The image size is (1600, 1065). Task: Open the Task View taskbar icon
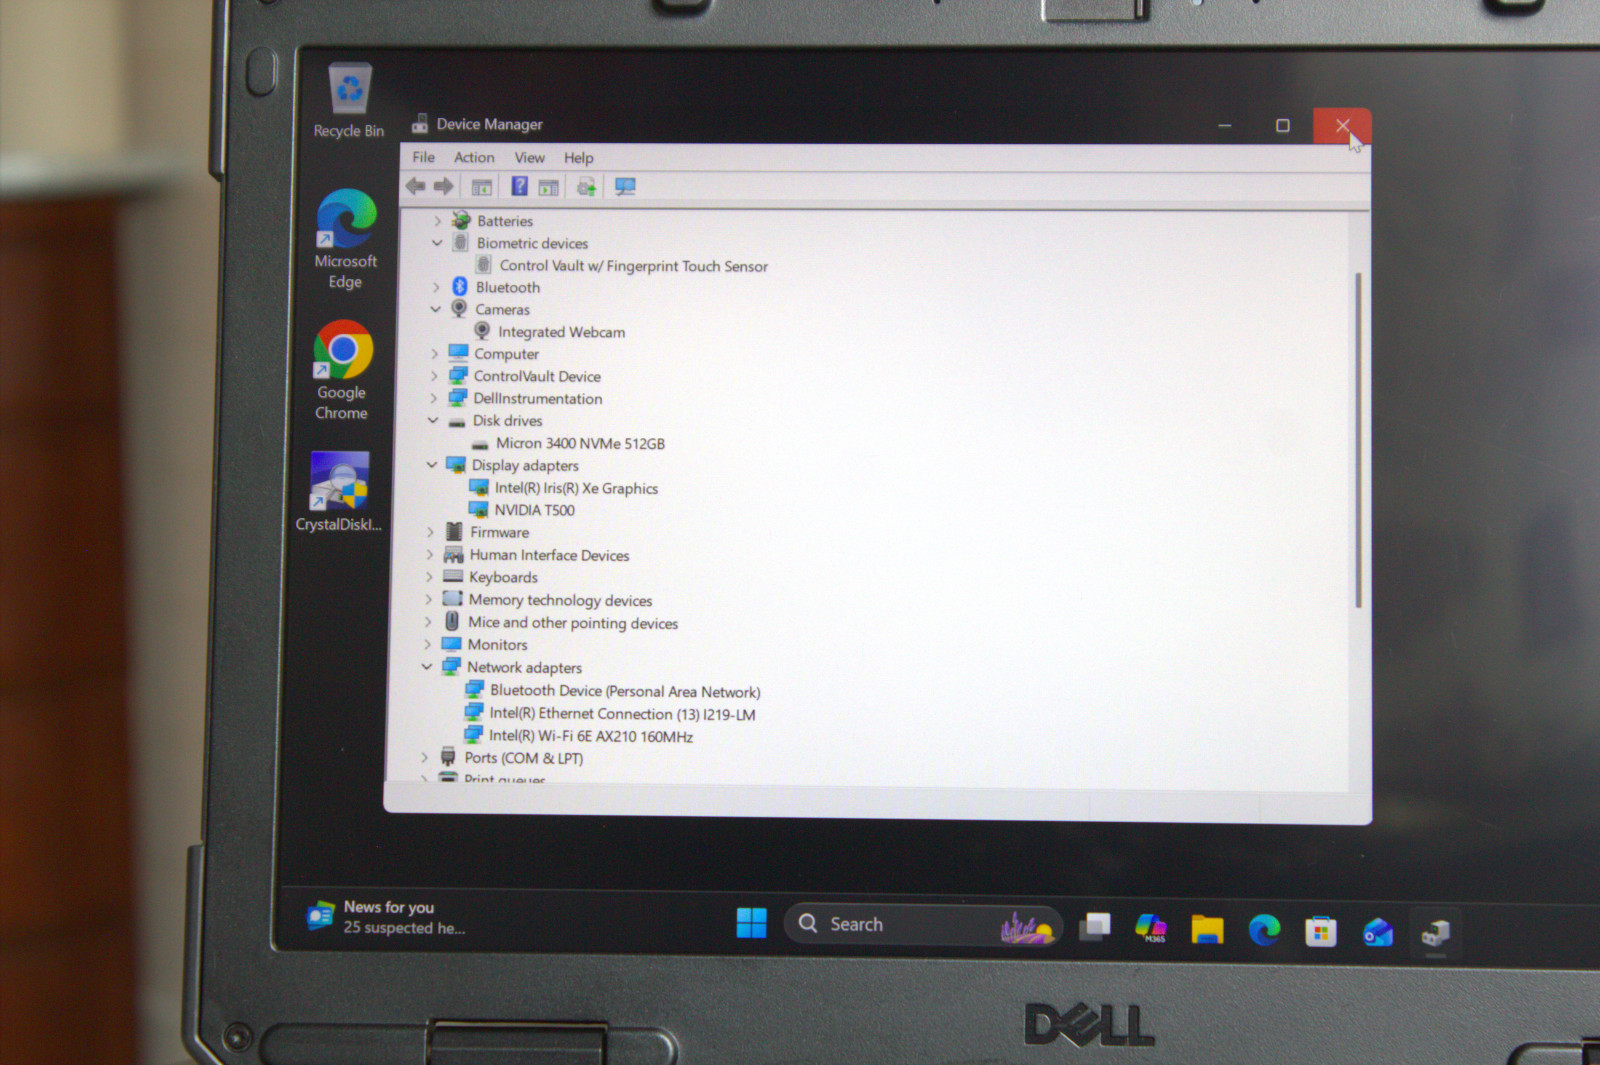pos(1095,927)
